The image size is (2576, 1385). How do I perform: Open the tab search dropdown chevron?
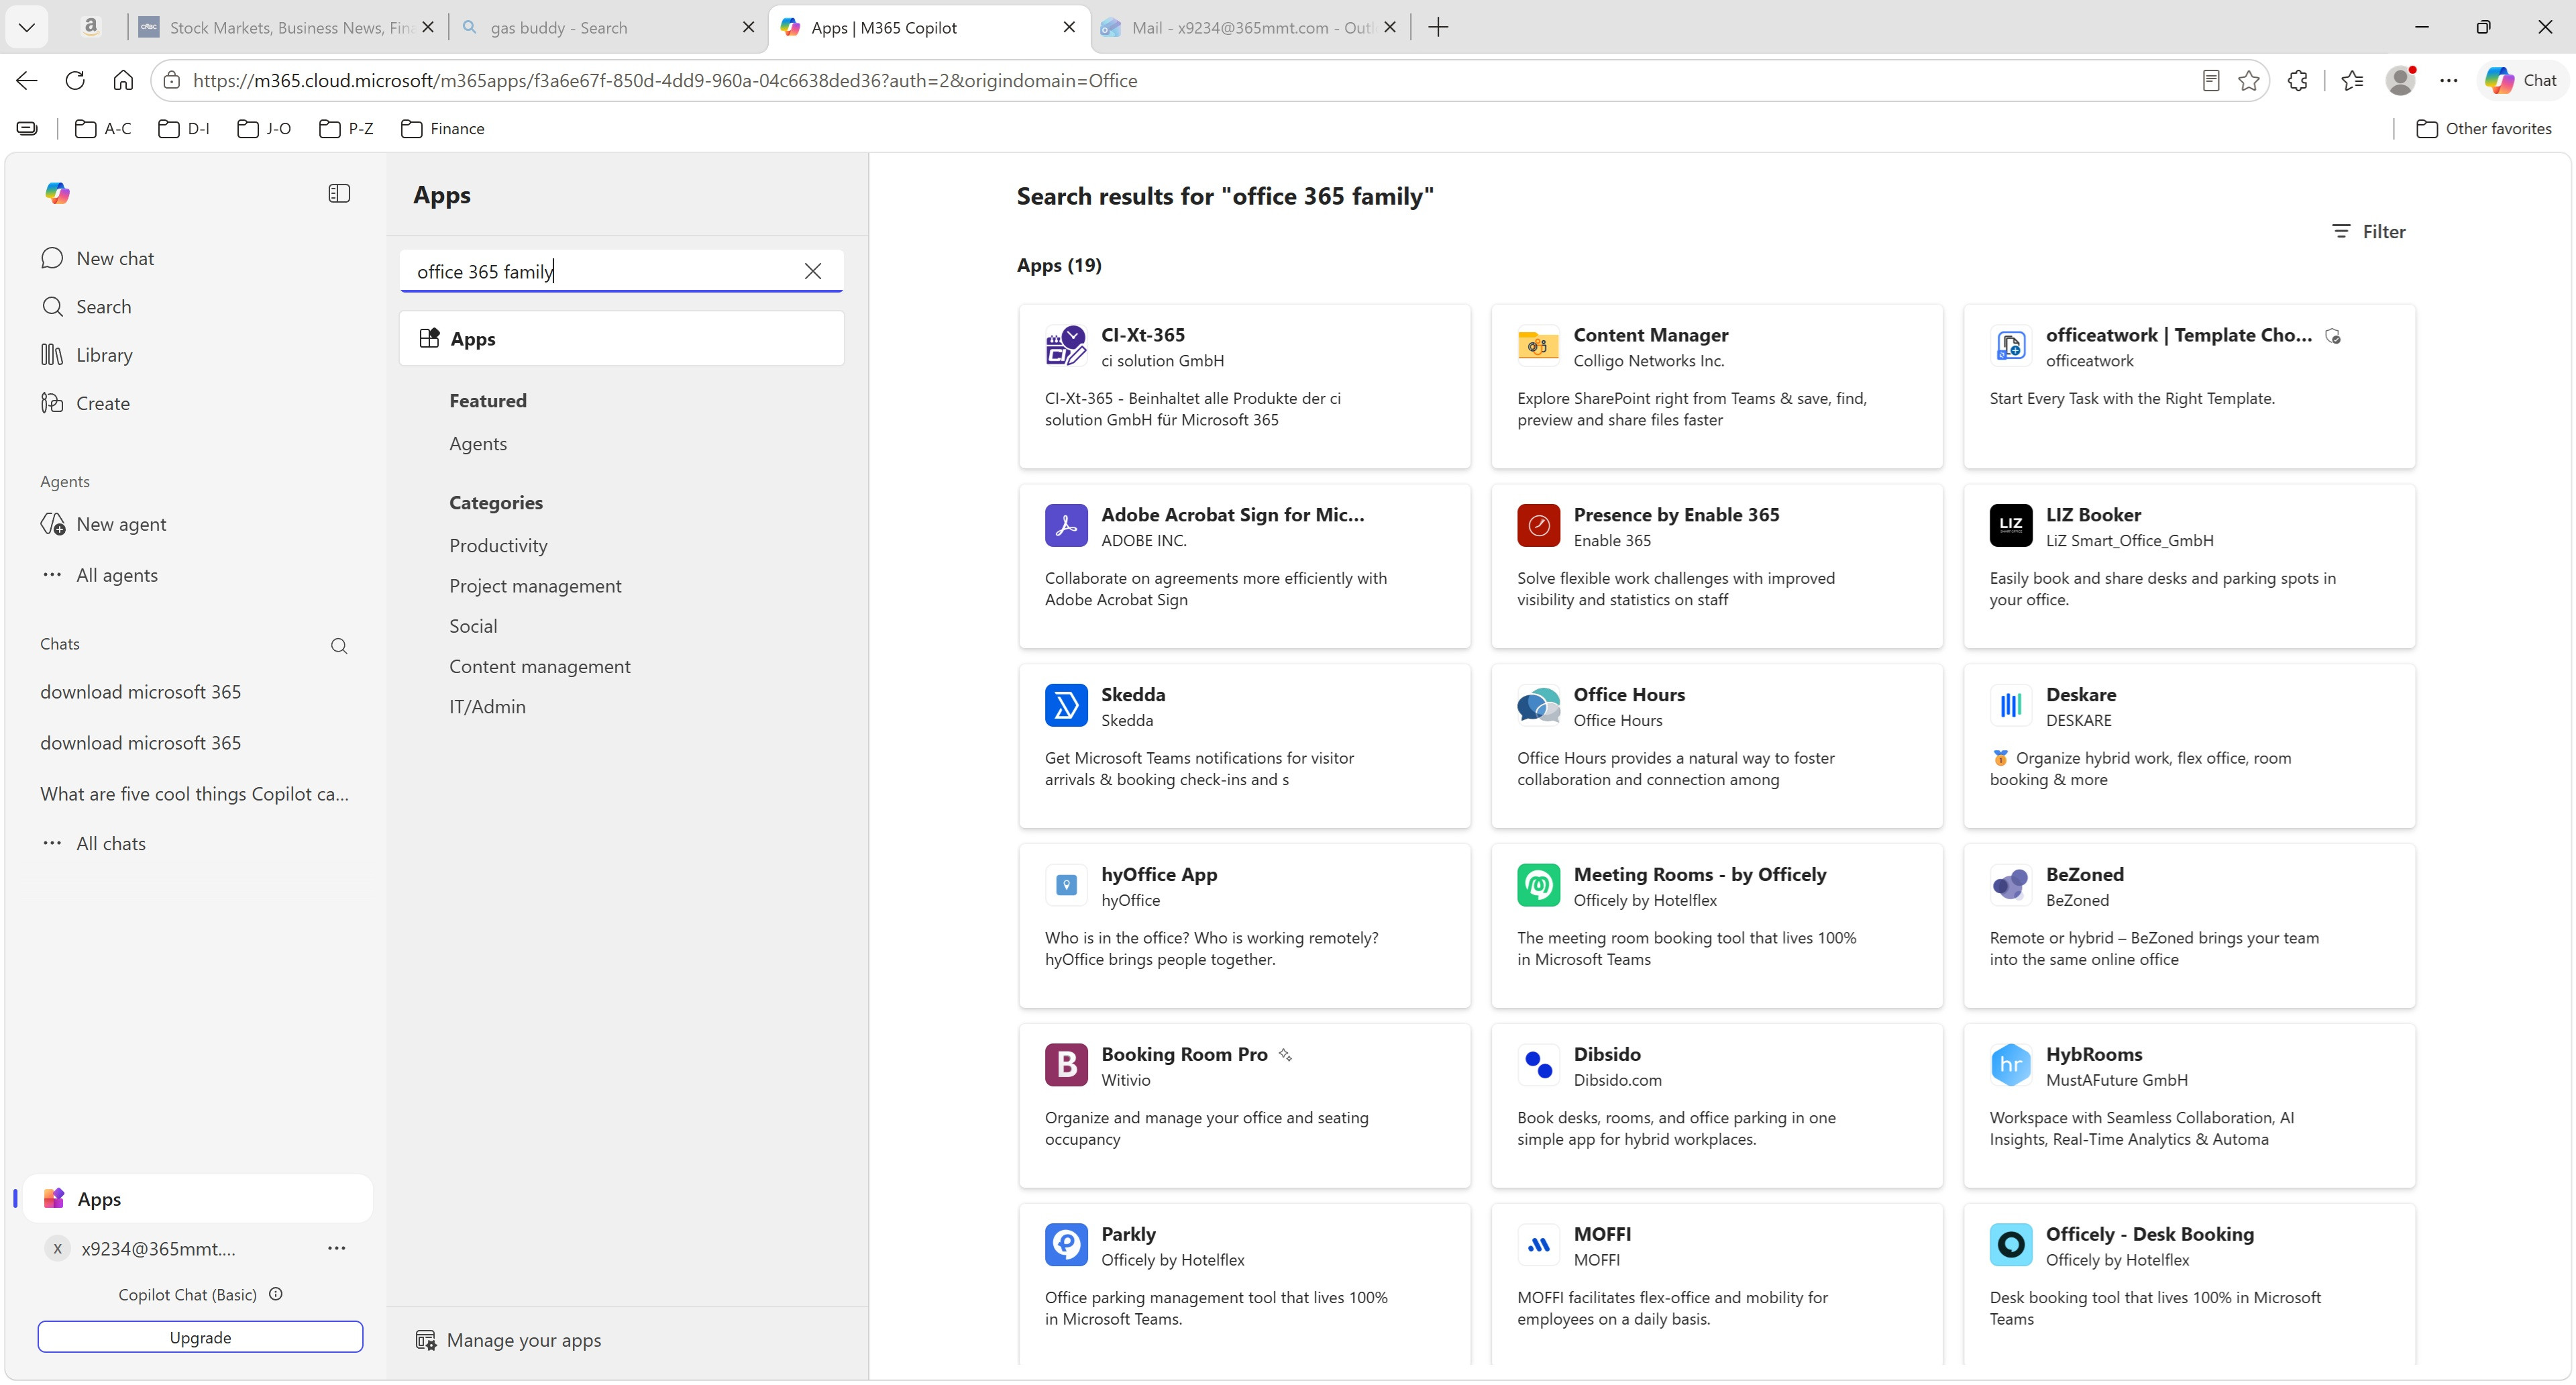[x=27, y=28]
